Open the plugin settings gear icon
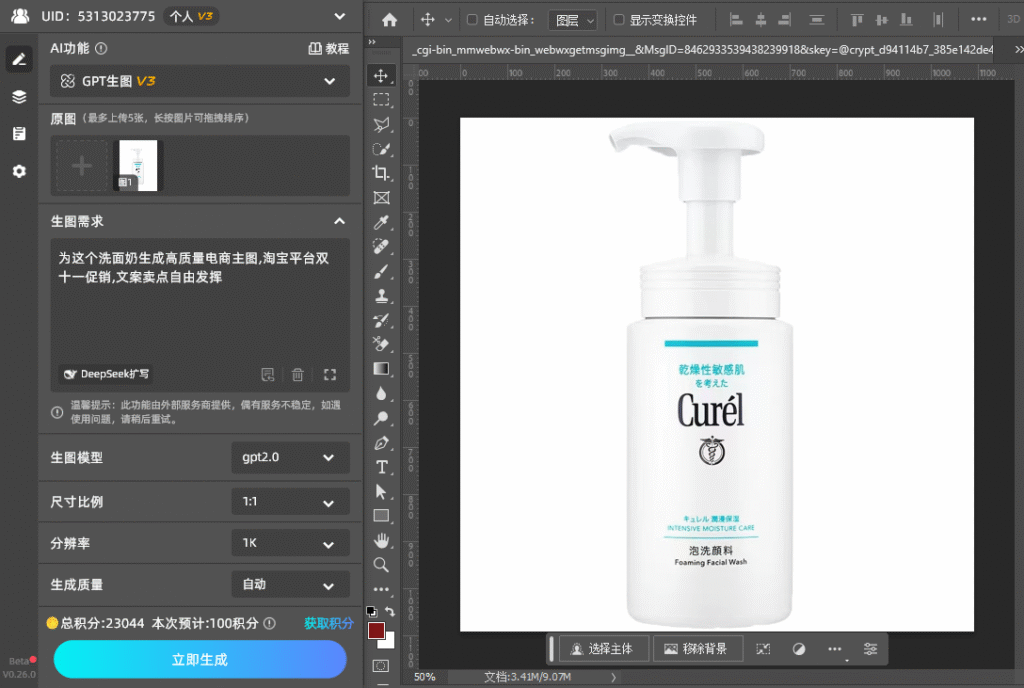Viewport: 1024px width, 688px height. coord(19,171)
